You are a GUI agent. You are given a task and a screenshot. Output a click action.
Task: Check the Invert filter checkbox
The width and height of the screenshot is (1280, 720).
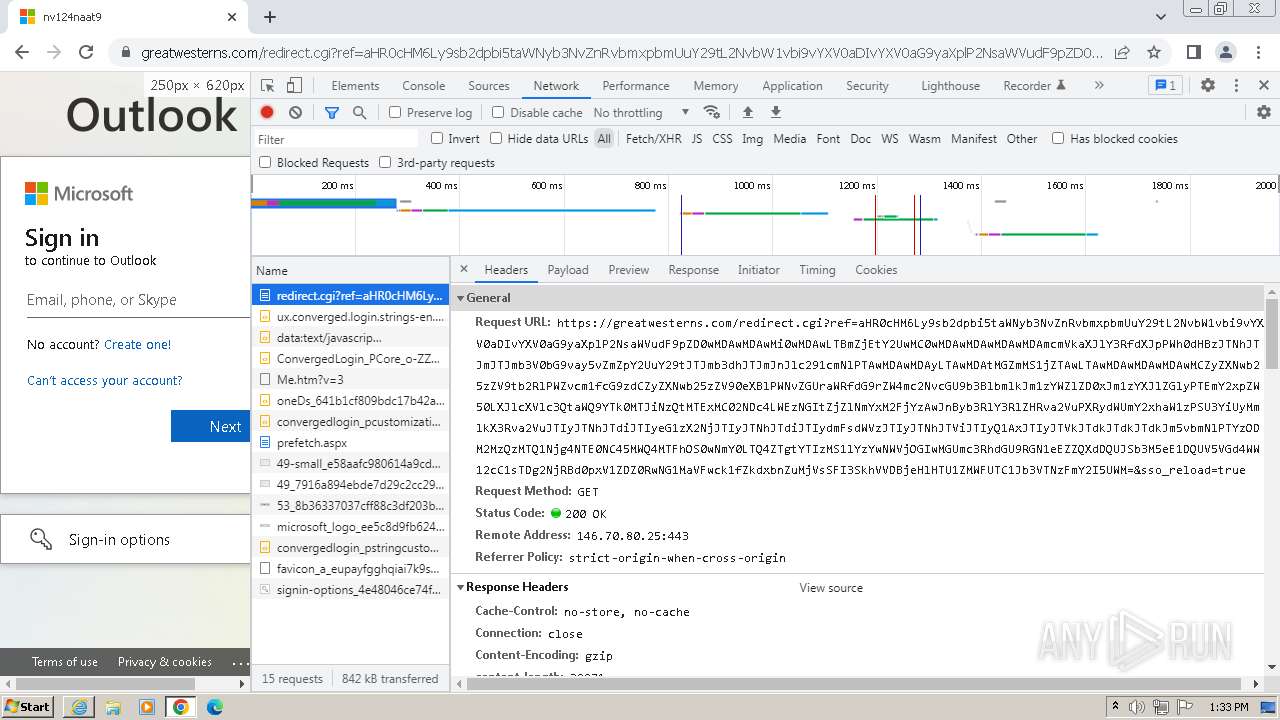click(x=437, y=138)
